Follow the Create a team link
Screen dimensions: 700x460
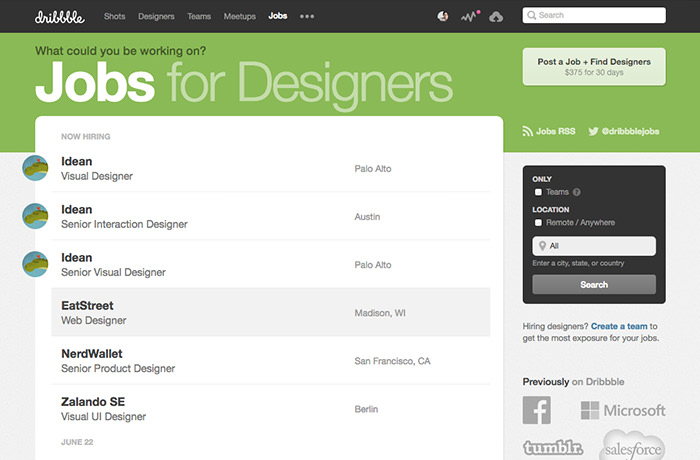click(619, 326)
